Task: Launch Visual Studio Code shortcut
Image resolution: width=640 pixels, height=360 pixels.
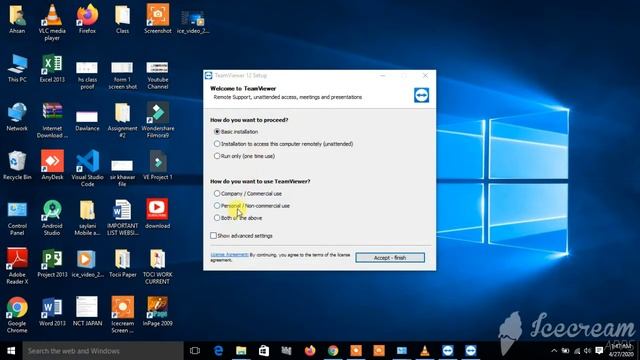Action: tap(87, 168)
